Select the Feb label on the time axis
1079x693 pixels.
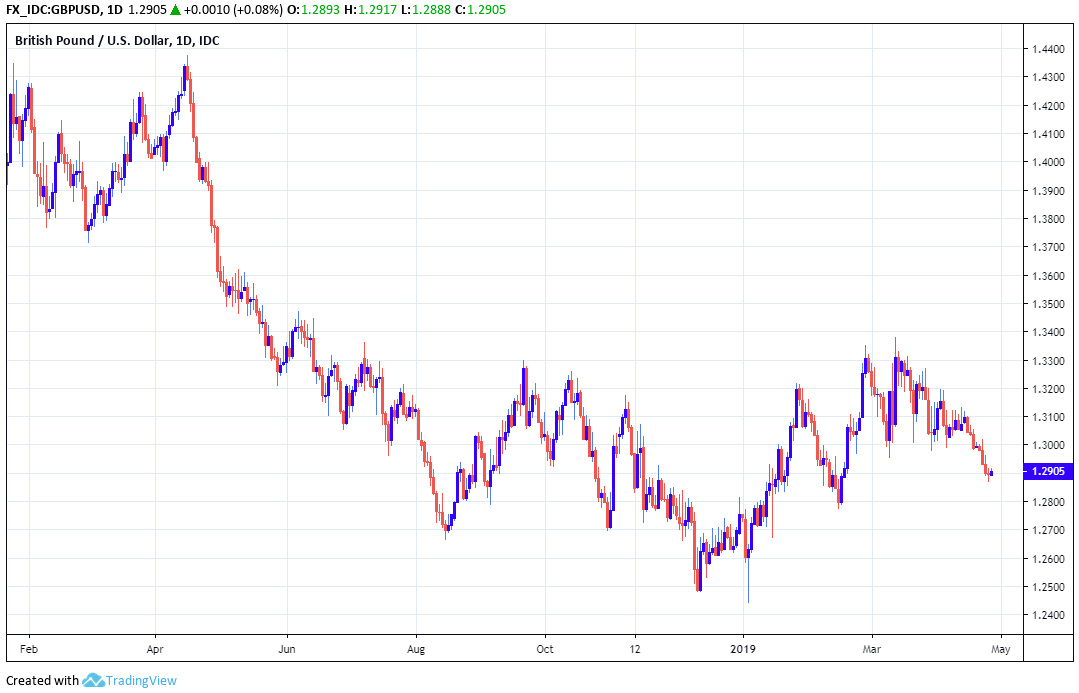[29, 647]
